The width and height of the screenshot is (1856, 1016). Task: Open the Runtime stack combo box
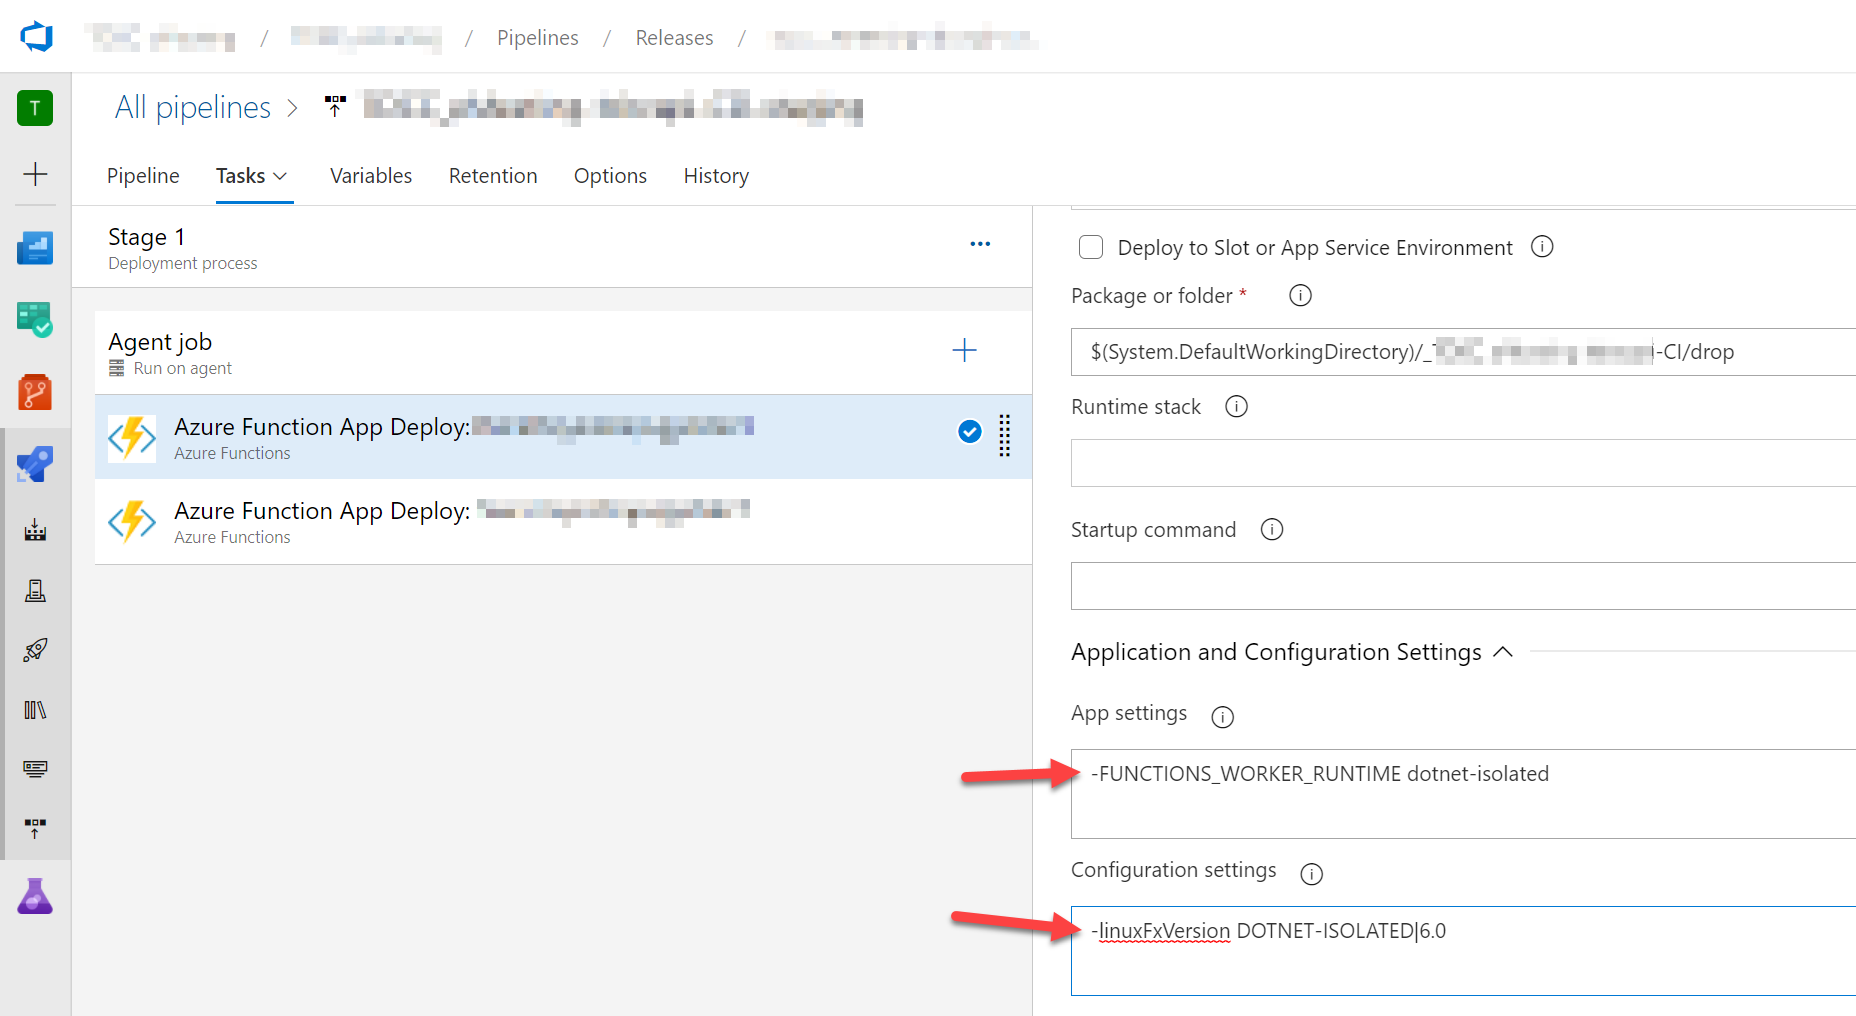pos(1463,463)
